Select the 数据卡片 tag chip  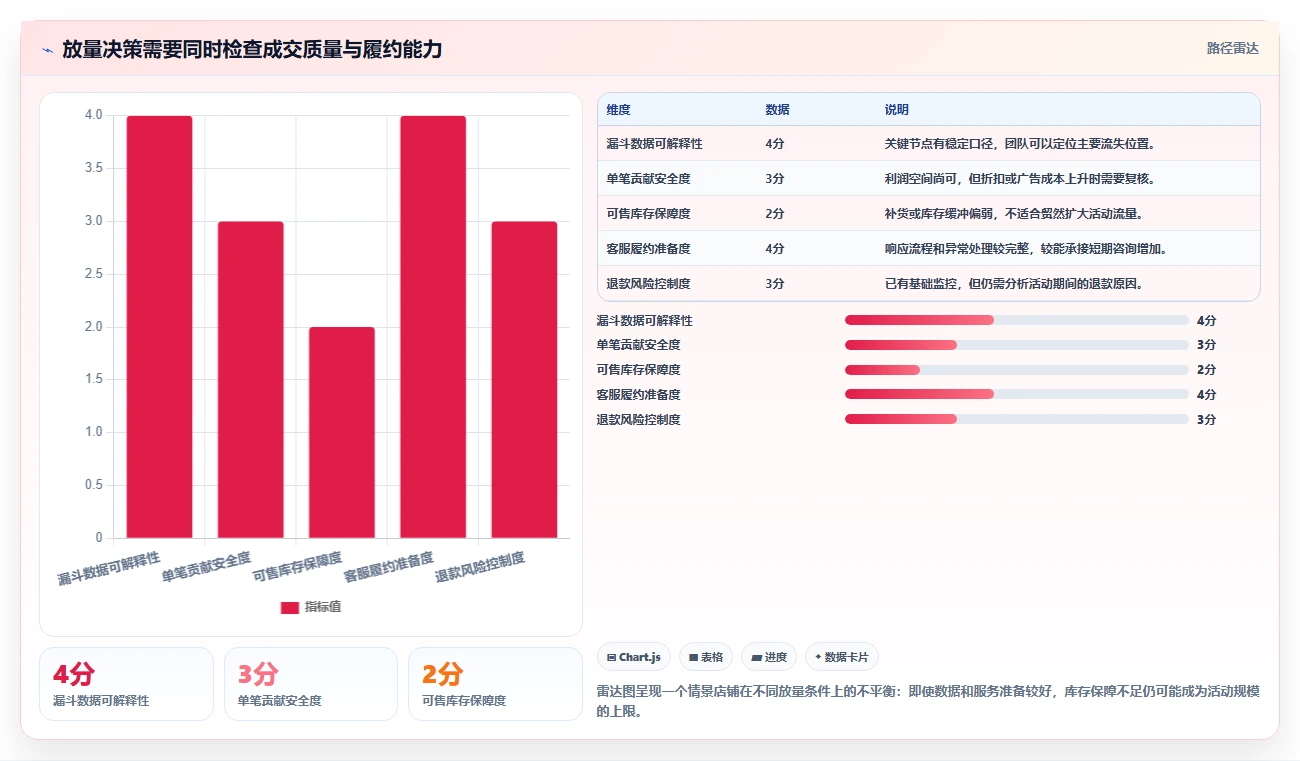coord(842,657)
